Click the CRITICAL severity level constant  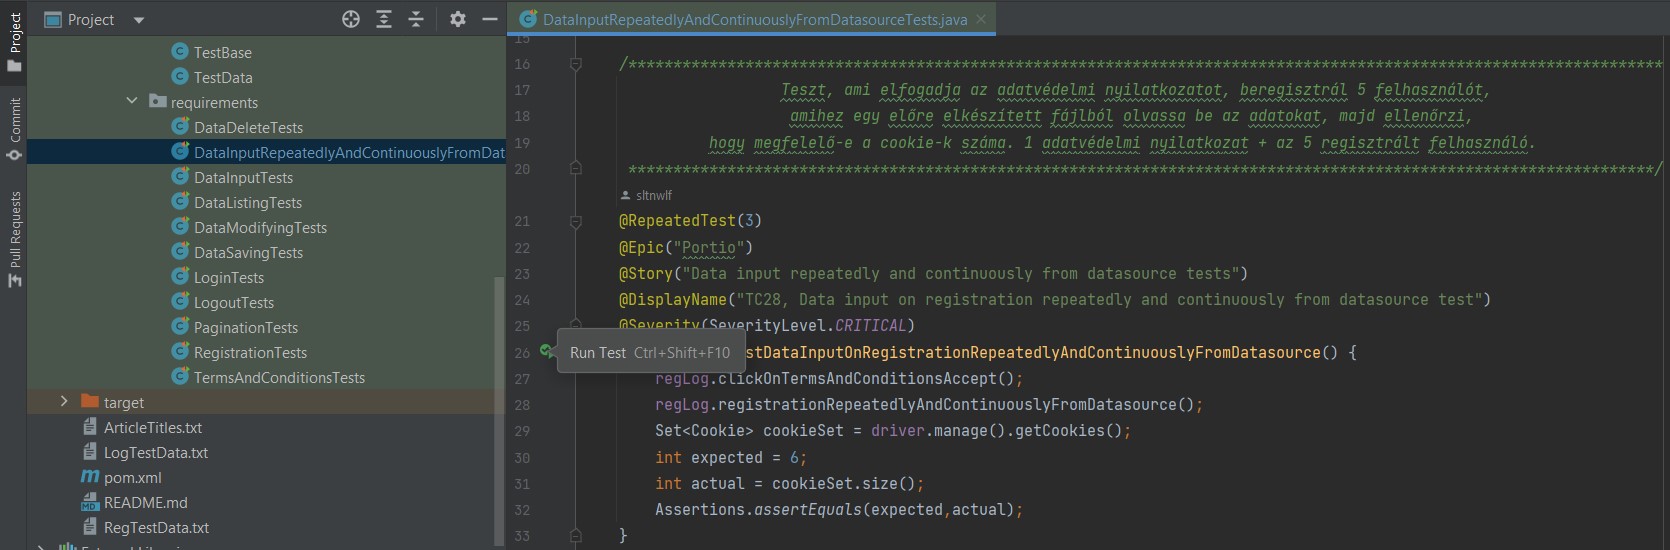coord(870,325)
